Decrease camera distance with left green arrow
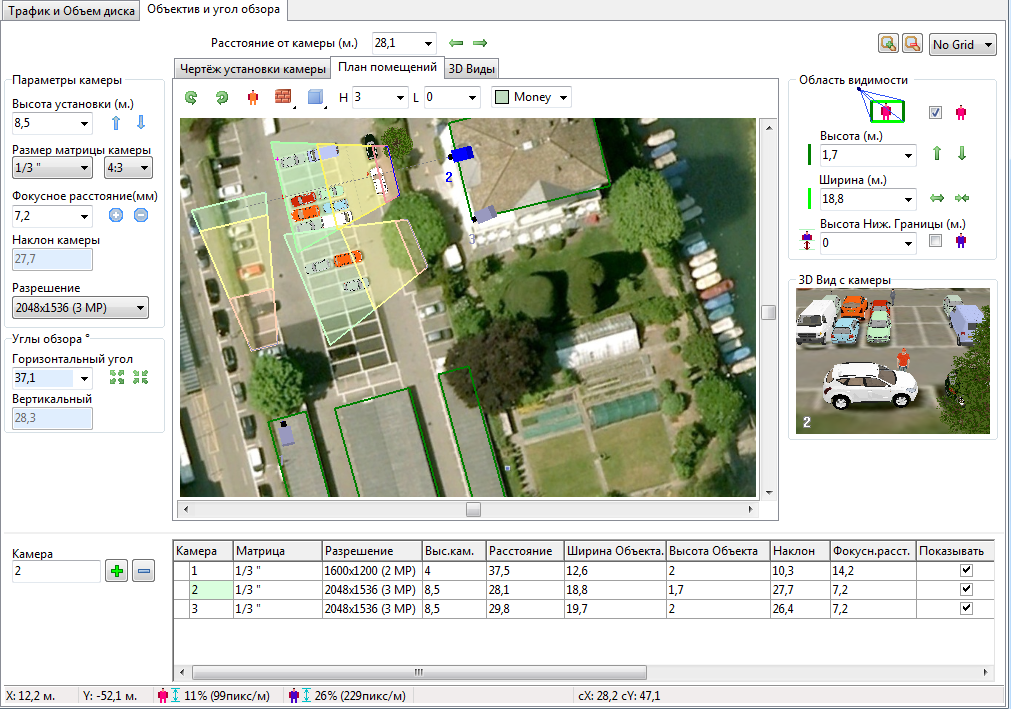1011x709 pixels. point(457,43)
